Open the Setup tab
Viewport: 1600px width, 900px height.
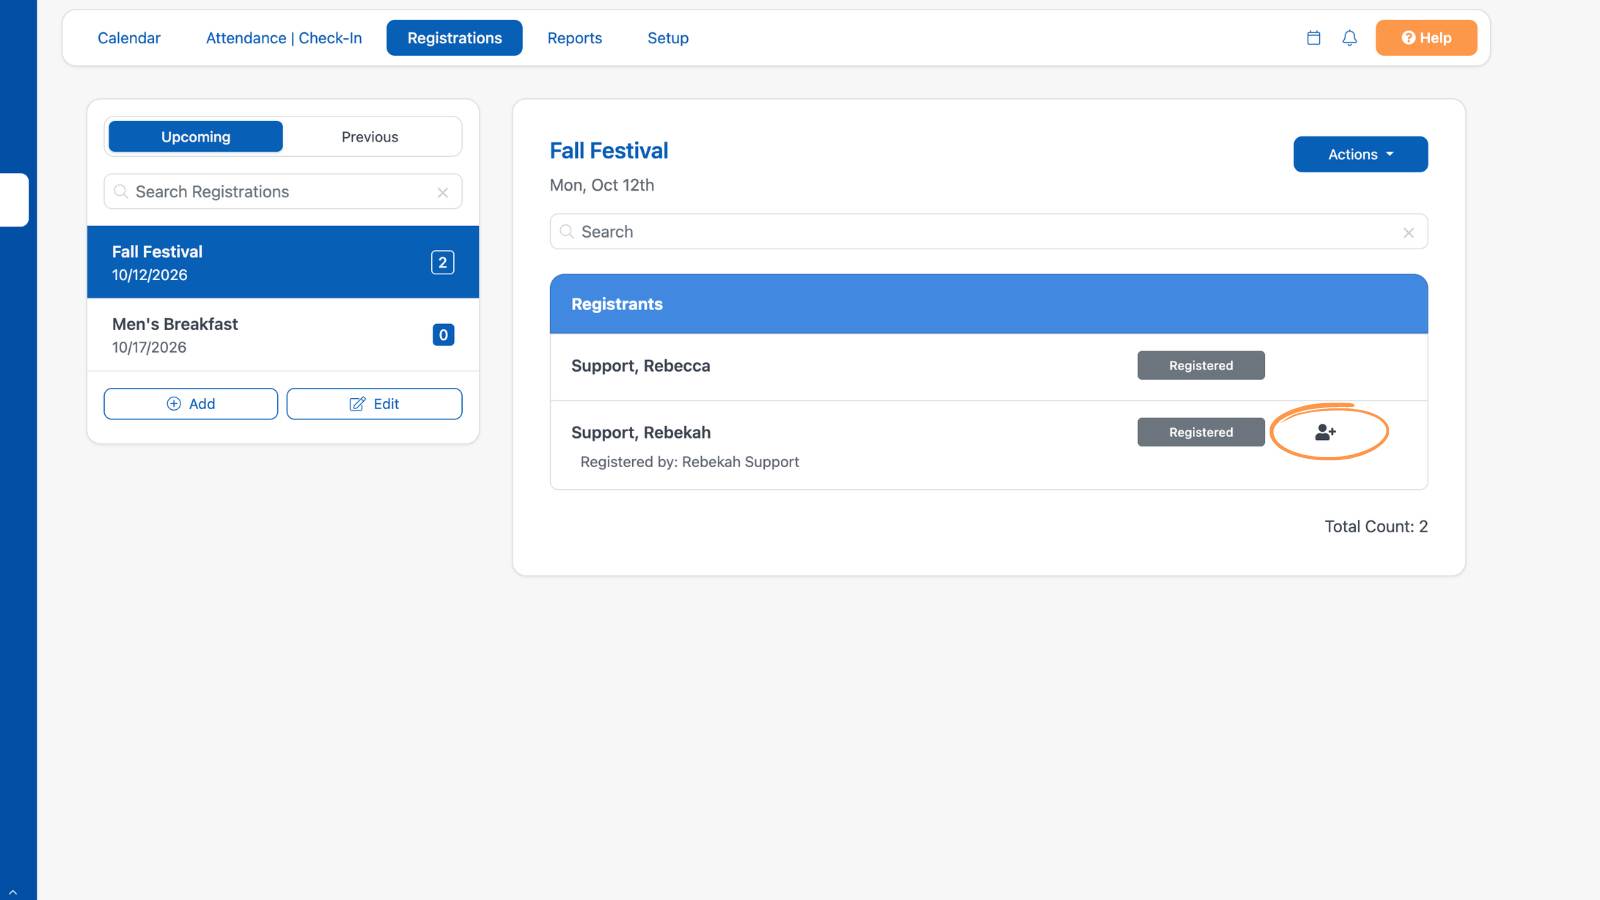pyautogui.click(x=668, y=38)
